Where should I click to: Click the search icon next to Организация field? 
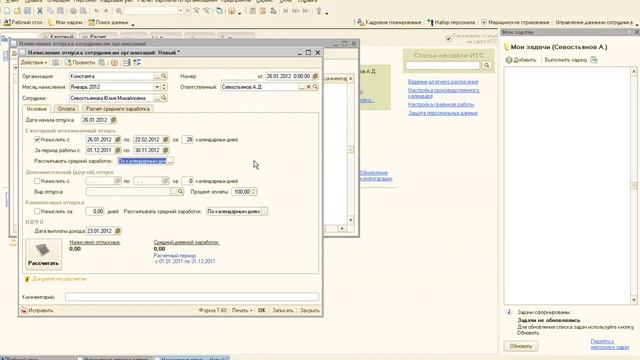coord(164,76)
